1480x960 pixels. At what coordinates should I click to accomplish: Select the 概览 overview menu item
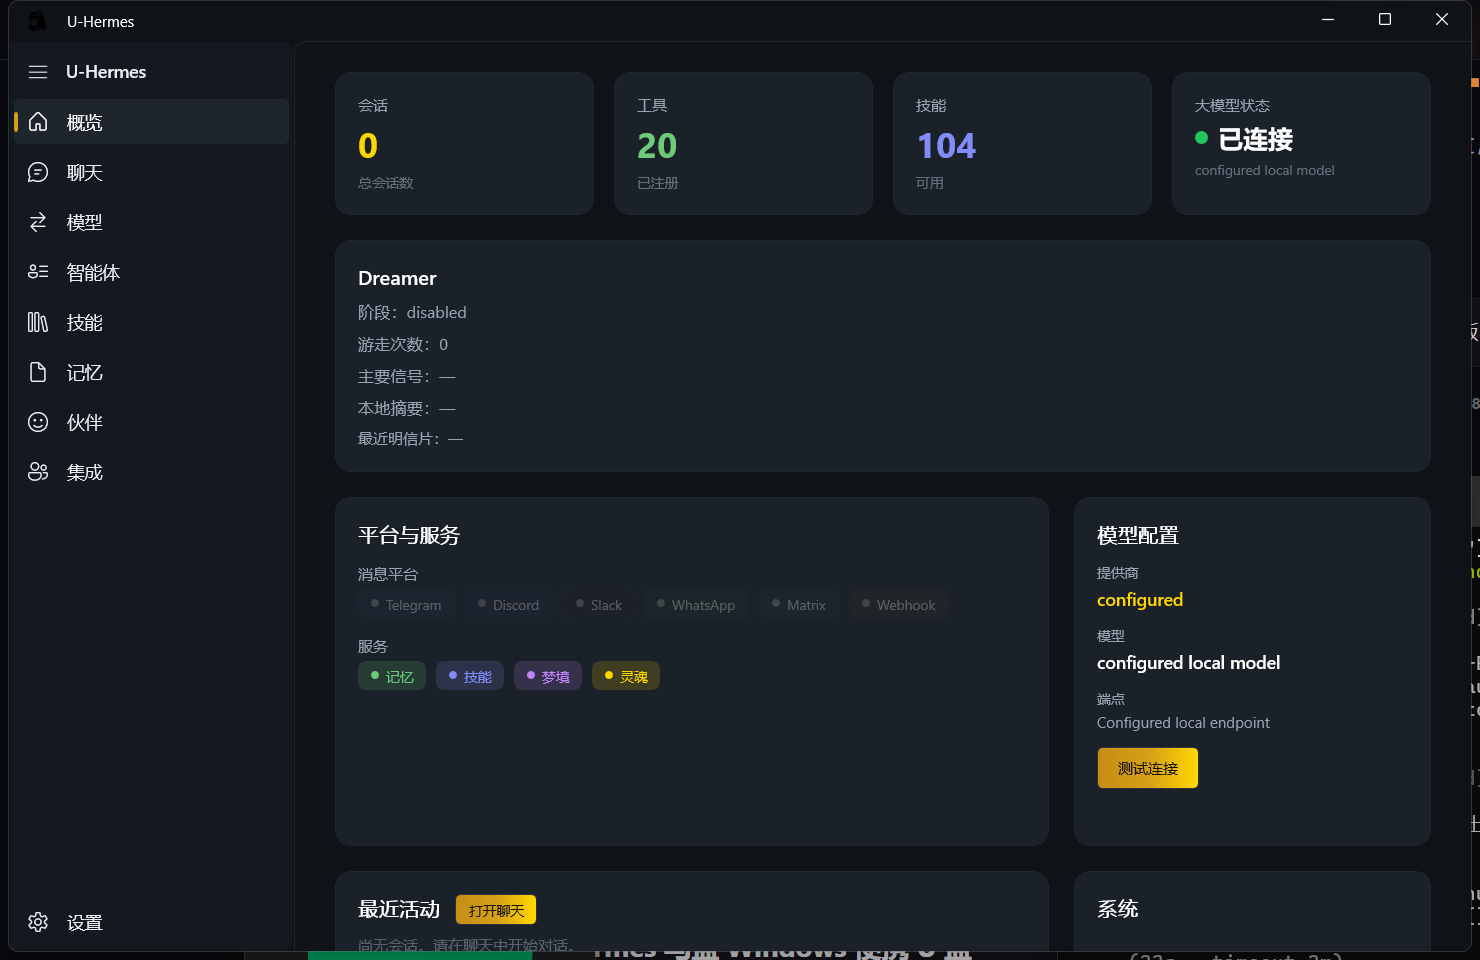[x=85, y=122]
